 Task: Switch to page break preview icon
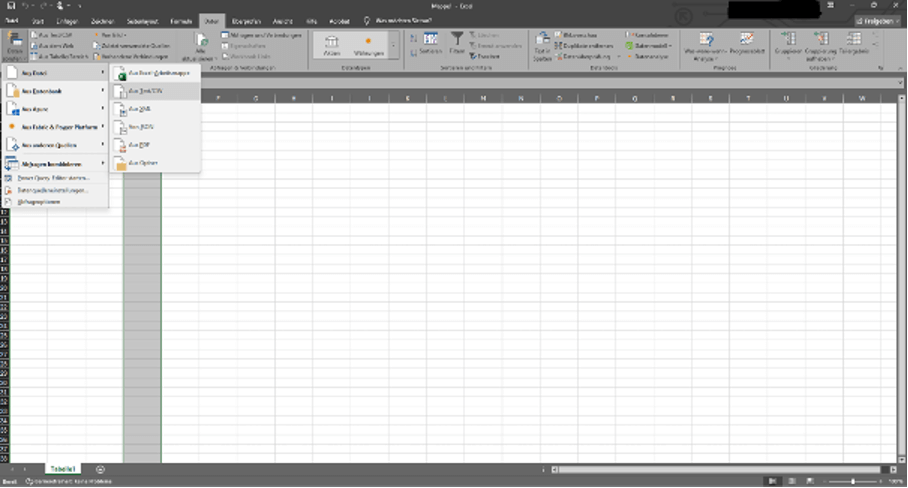(810, 481)
